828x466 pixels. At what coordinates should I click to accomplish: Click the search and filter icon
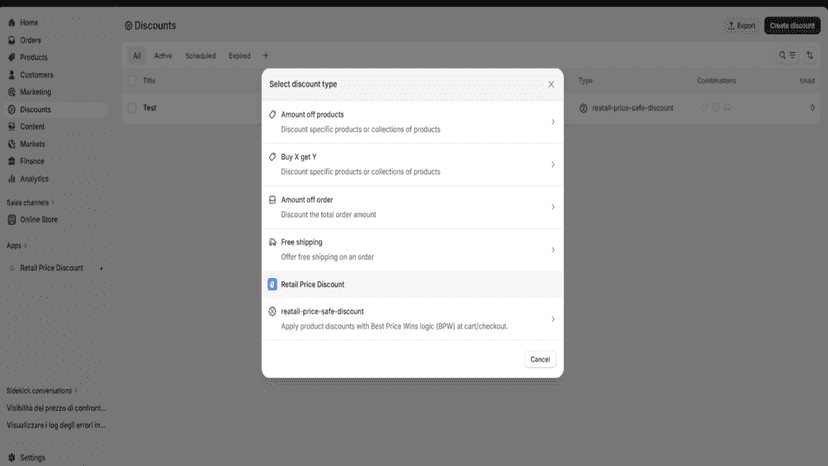[x=787, y=55]
